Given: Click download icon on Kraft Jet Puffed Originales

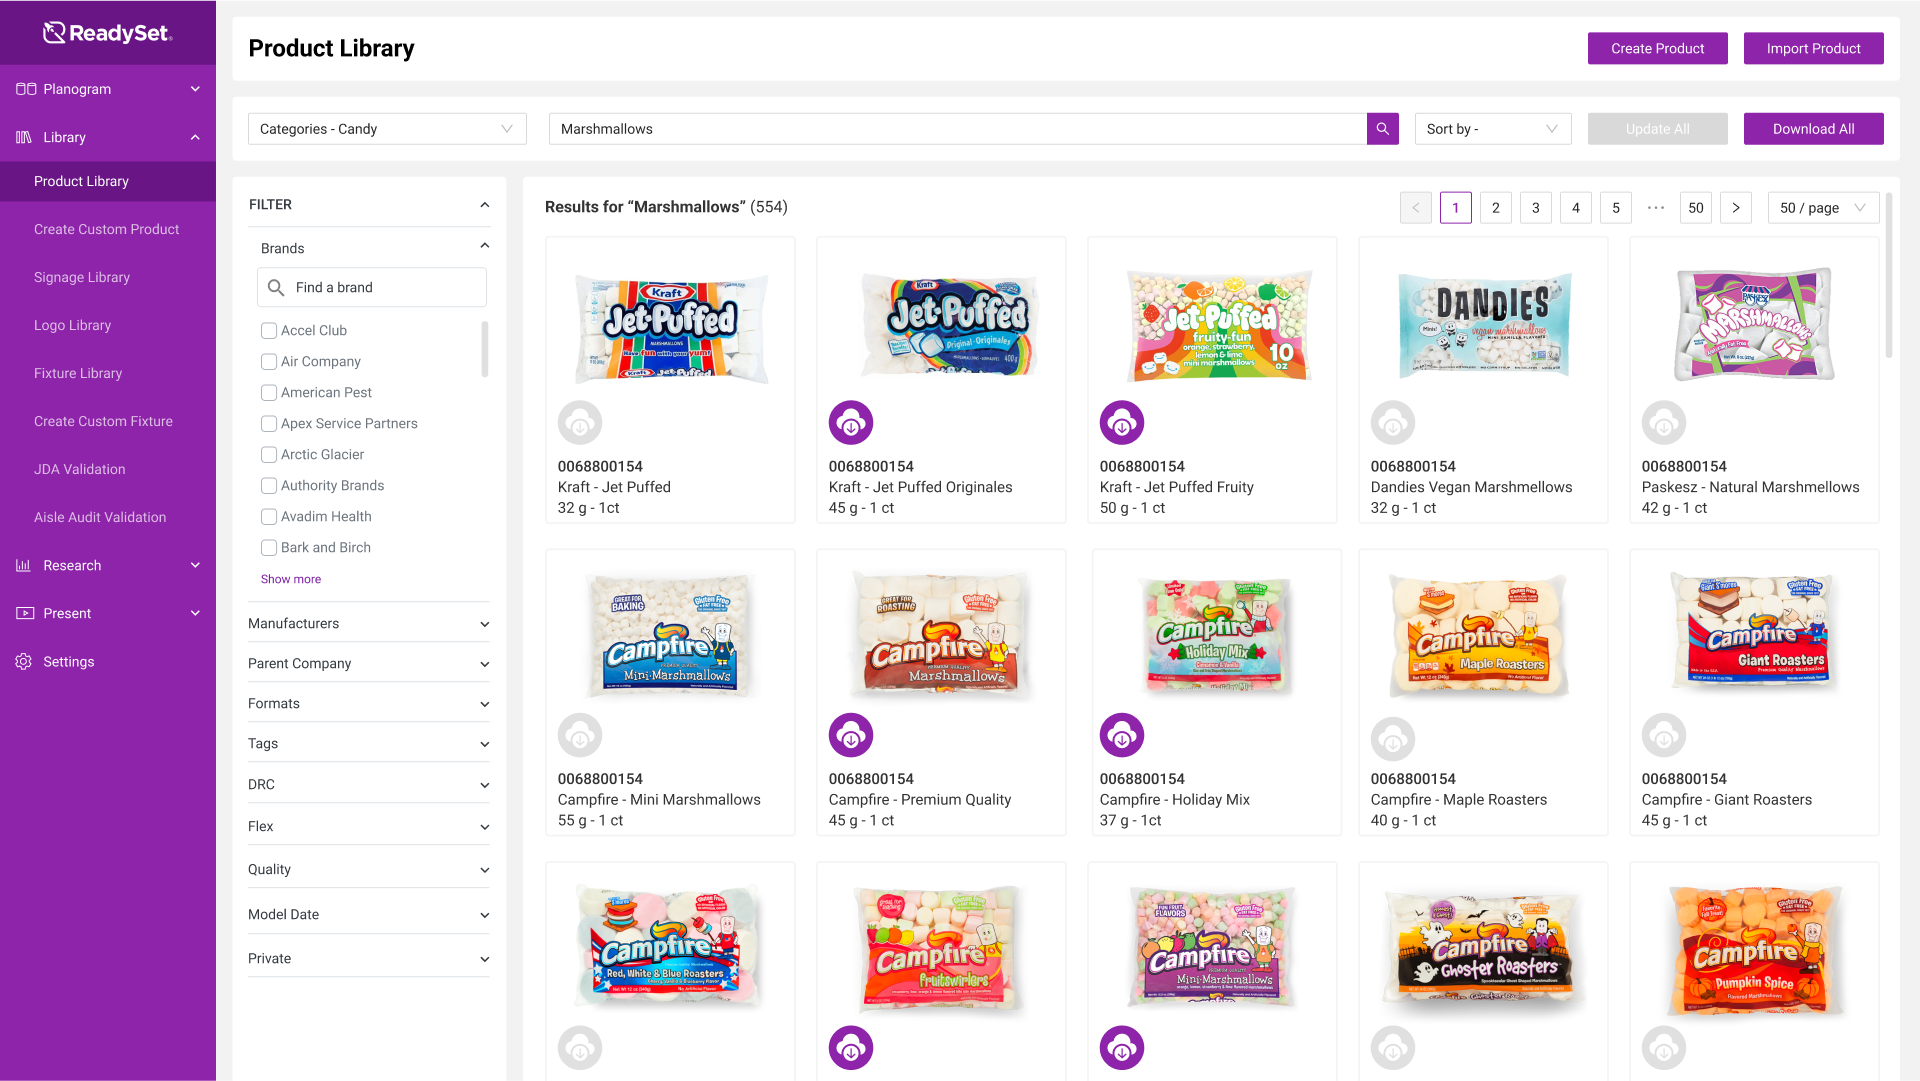Looking at the screenshot, I should 851,423.
